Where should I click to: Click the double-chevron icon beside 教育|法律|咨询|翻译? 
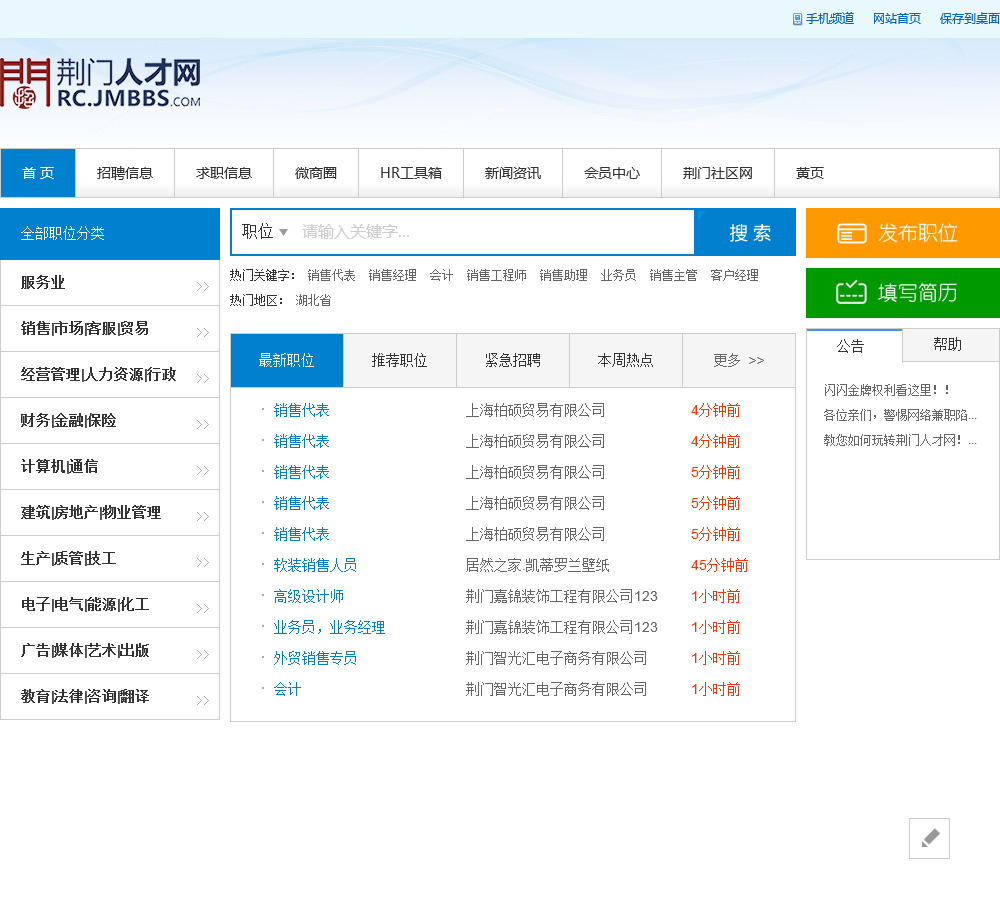[x=203, y=701]
